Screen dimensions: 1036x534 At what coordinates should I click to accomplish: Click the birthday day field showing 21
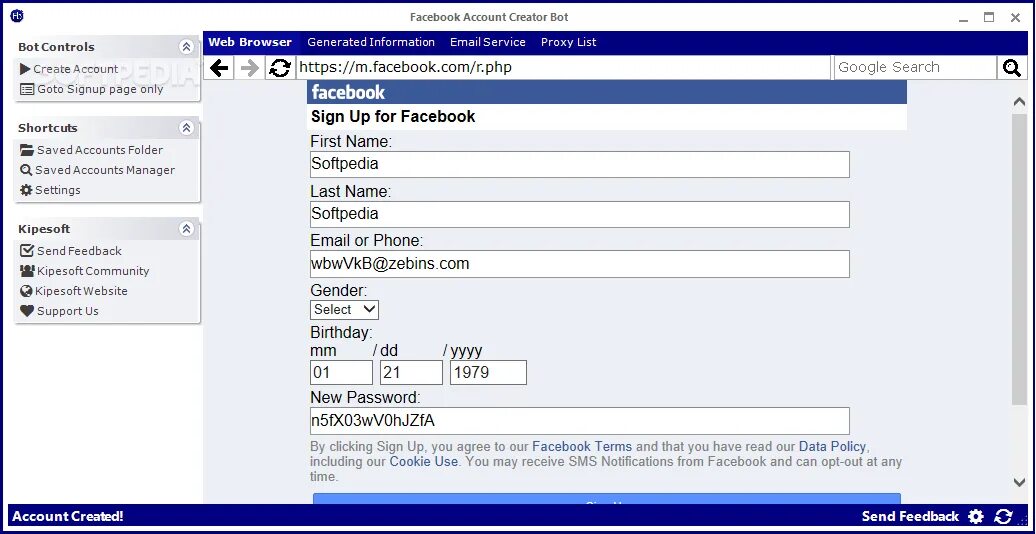click(x=411, y=372)
